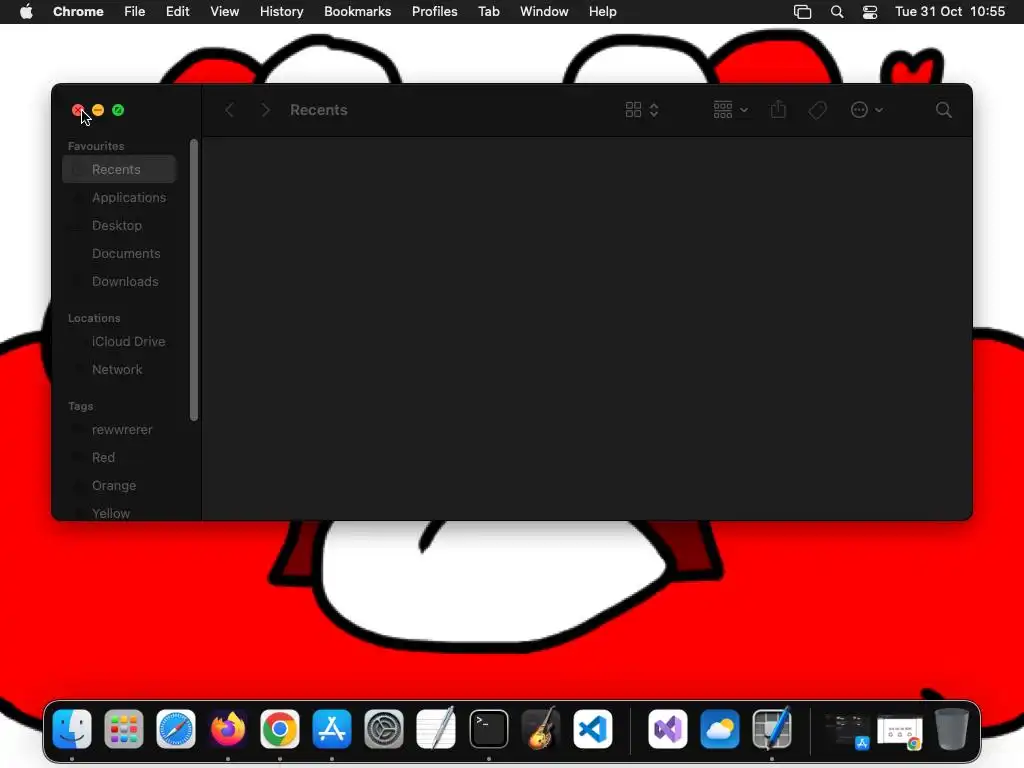
Task: Click the Favourites section header
Action: click(96, 146)
